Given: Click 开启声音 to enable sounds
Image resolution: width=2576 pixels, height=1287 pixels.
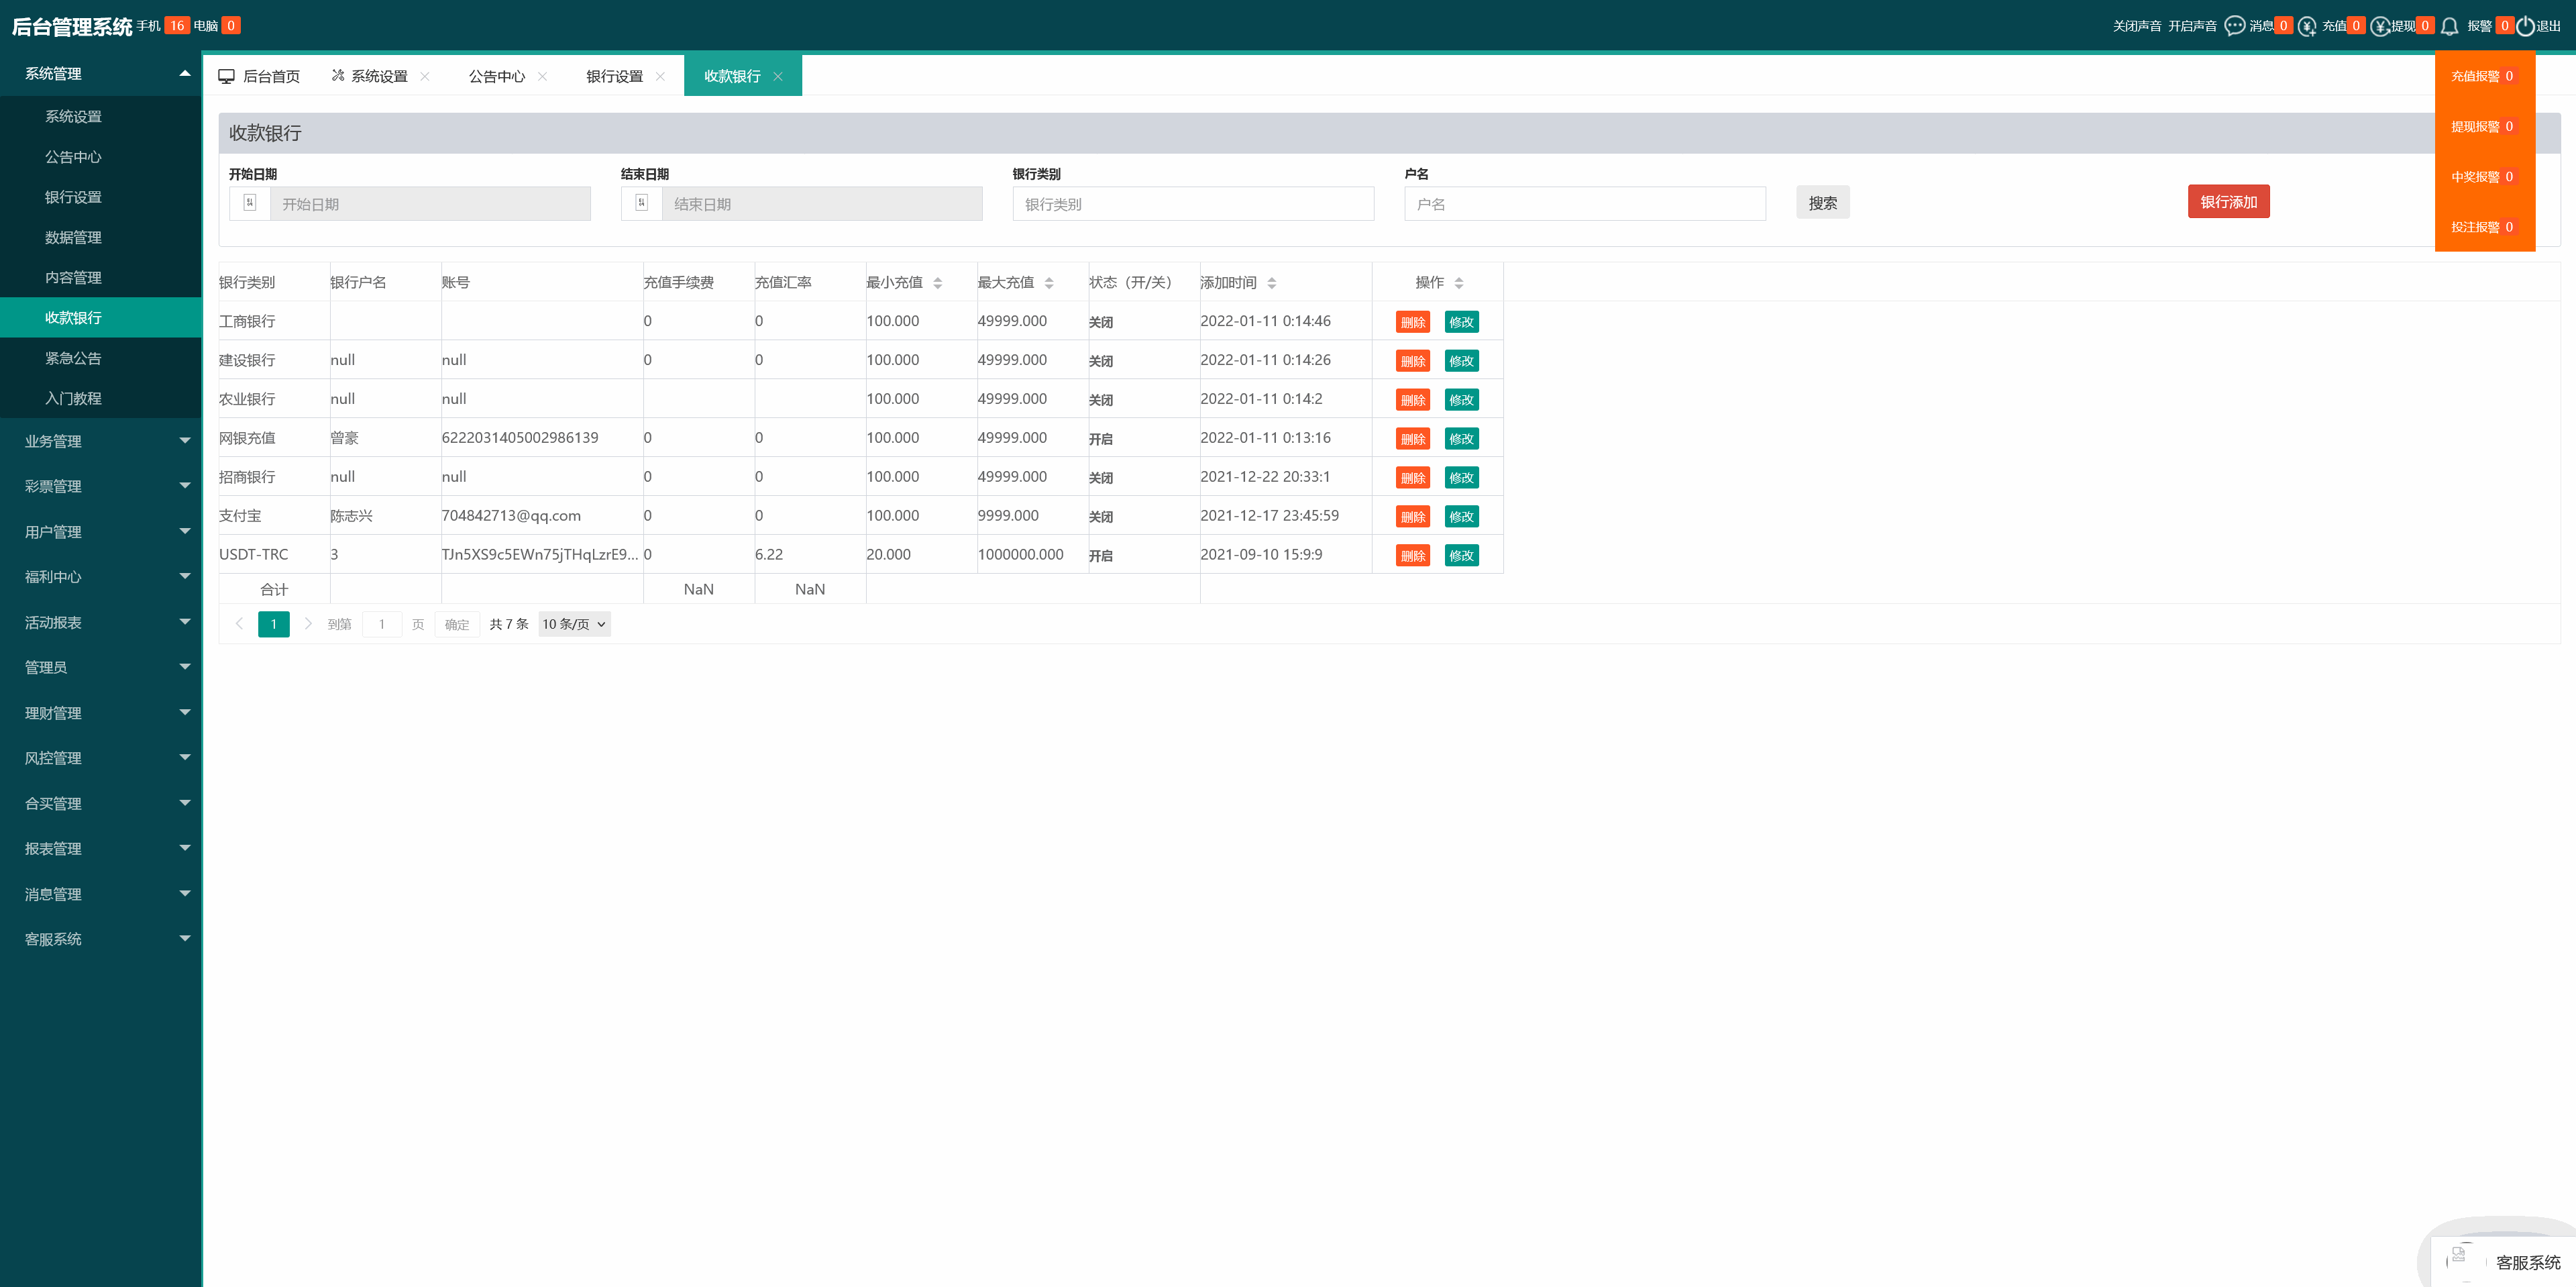Looking at the screenshot, I should tap(2192, 26).
